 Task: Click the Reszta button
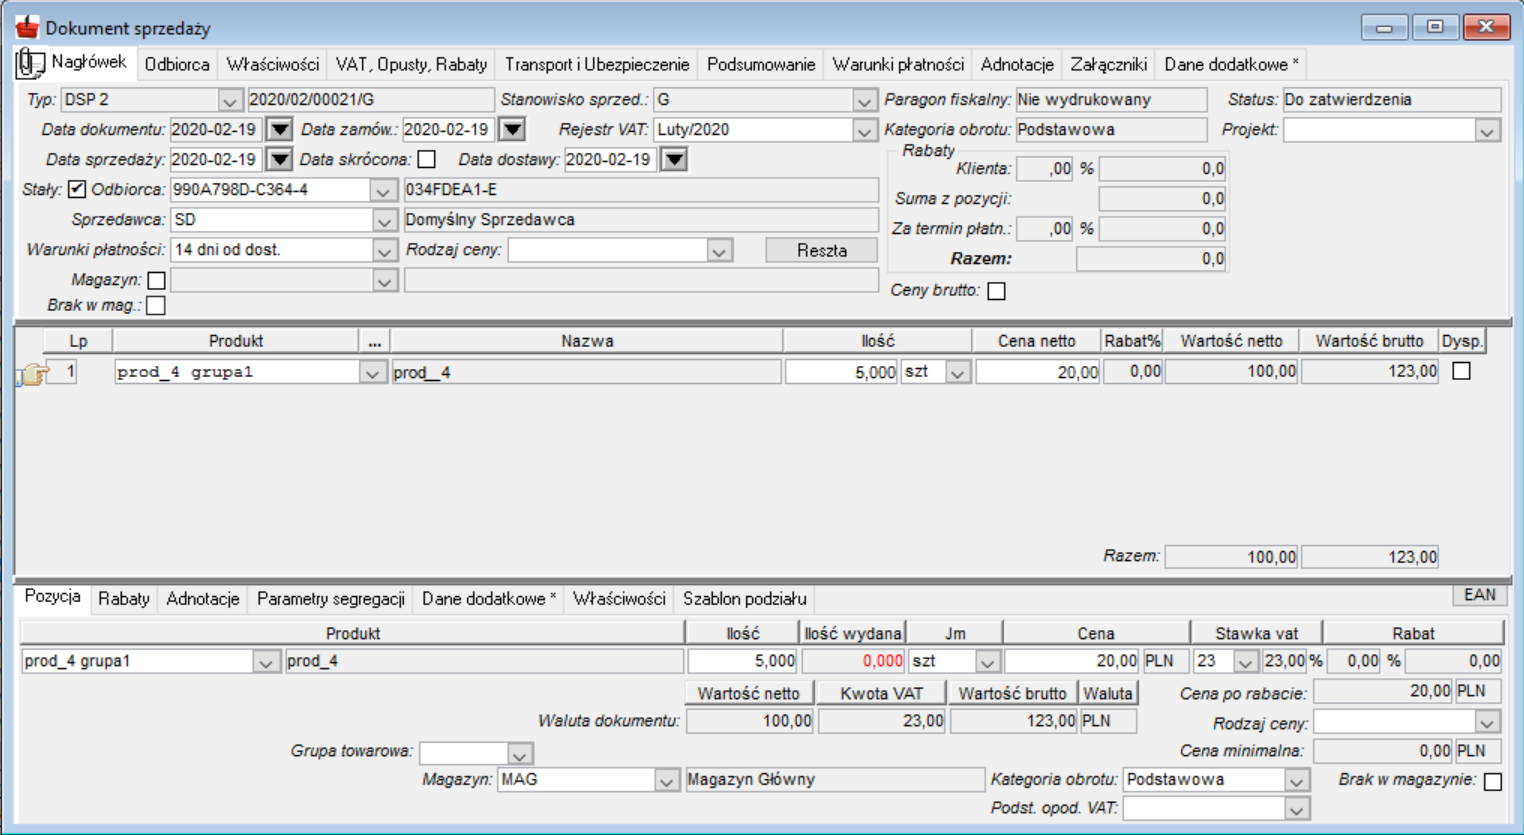821,250
